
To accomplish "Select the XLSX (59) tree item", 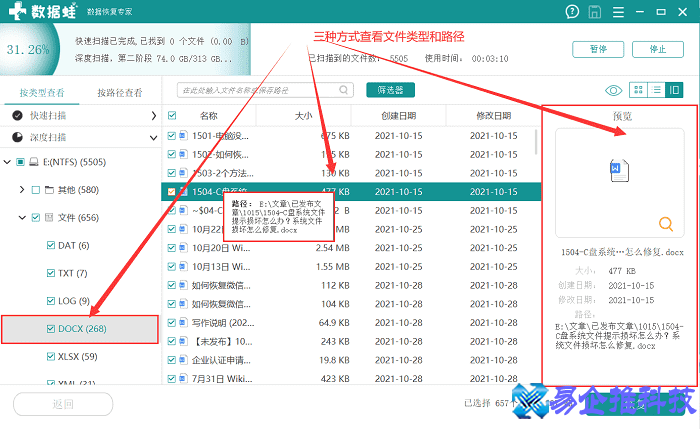I will [x=80, y=356].
